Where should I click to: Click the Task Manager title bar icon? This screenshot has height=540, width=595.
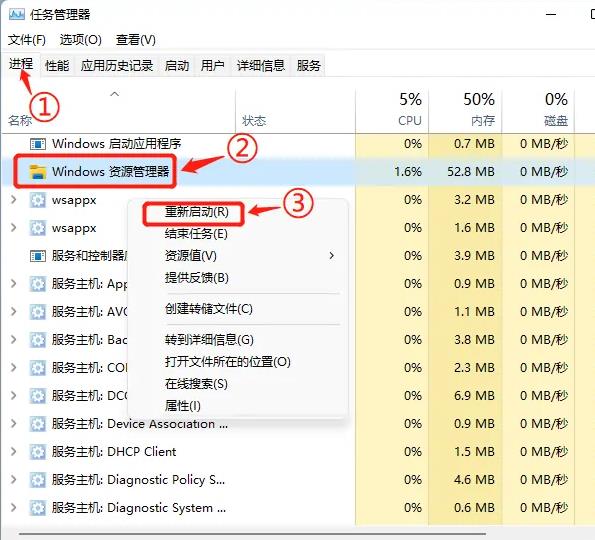click(x=17, y=14)
